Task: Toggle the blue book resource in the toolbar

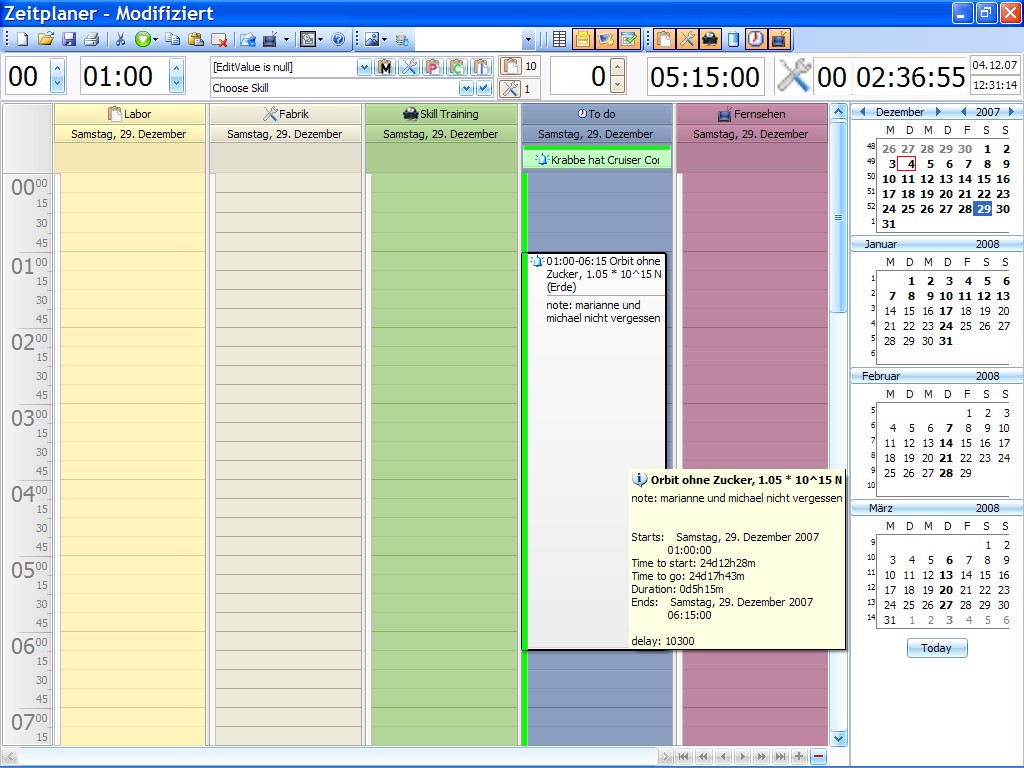Action: 733,39
